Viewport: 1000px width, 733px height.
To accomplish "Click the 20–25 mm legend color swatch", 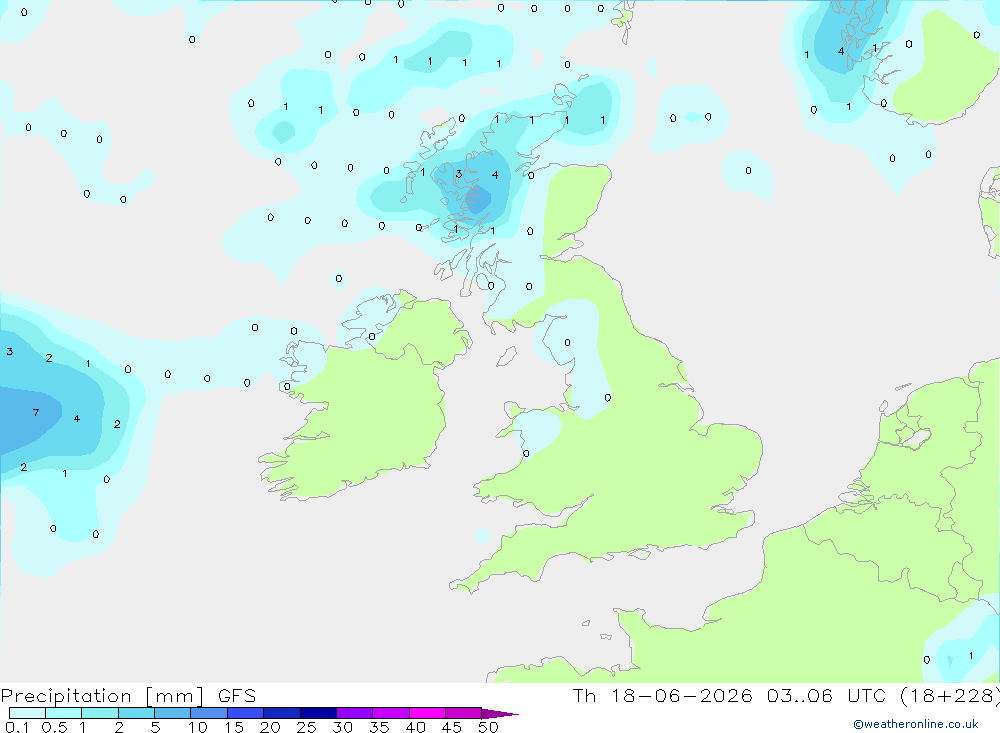I will pyautogui.click(x=281, y=713).
